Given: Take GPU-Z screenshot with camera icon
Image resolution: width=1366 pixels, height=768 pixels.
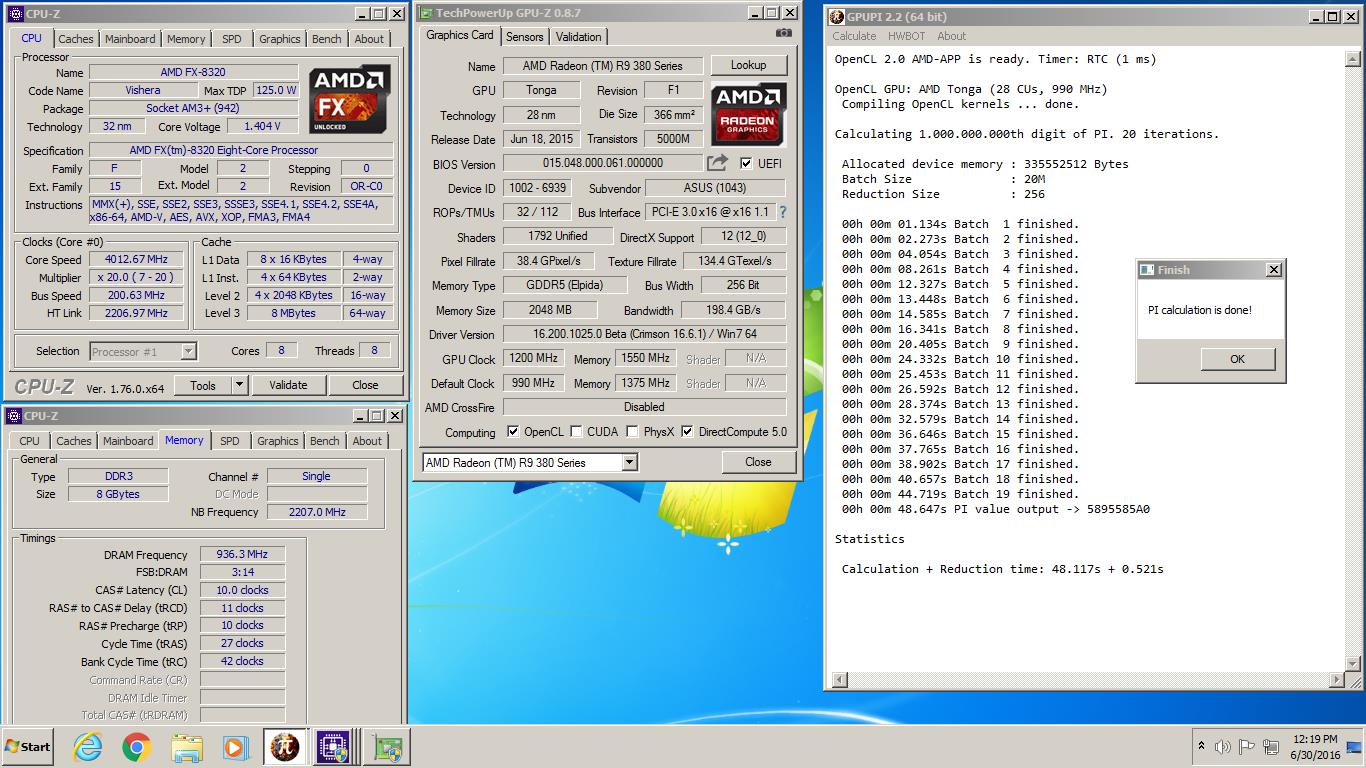Looking at the screenshot, I should [784, 33].
